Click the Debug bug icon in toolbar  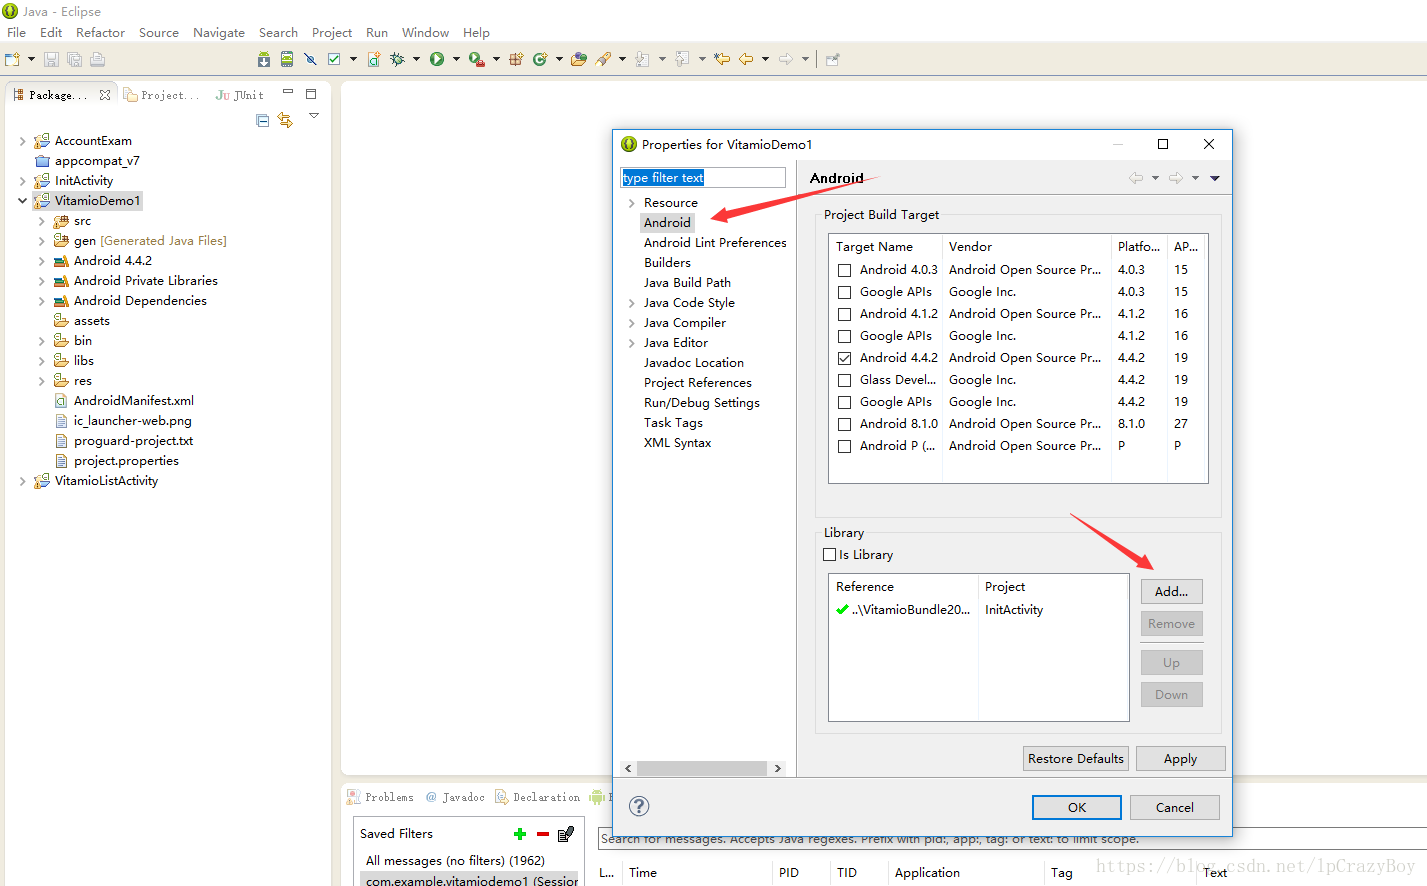point(397,59)
